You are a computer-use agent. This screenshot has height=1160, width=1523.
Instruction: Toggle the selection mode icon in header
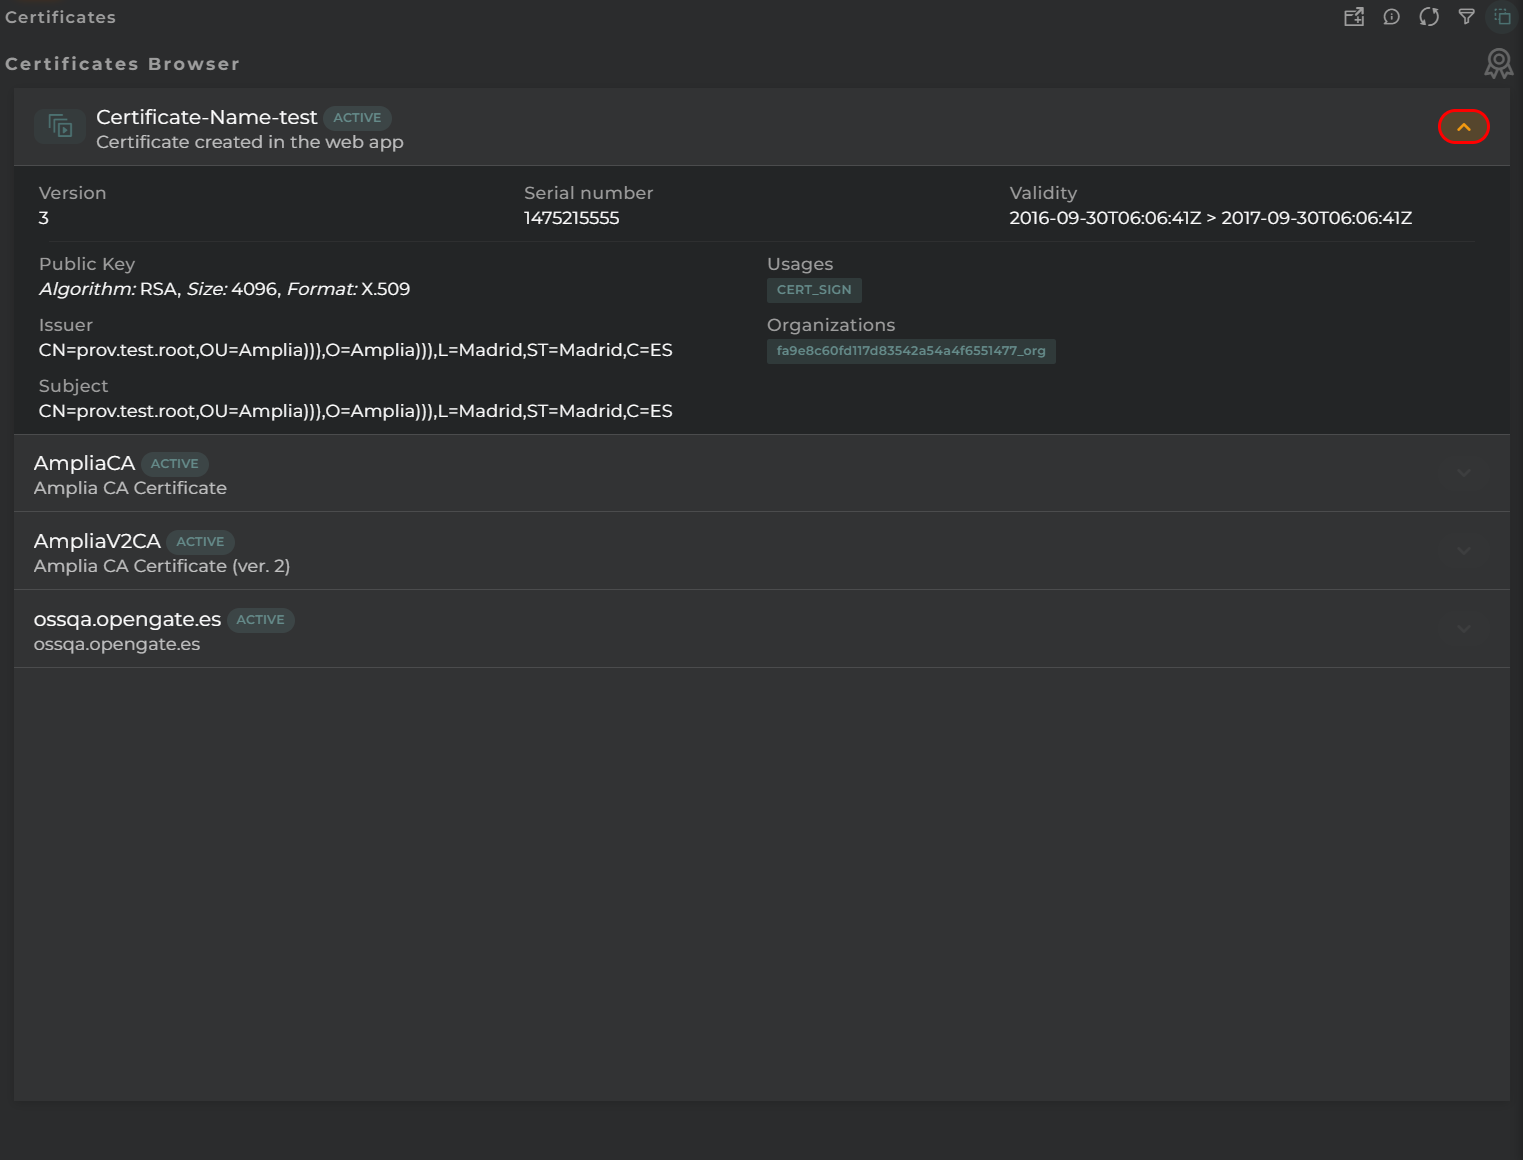[1502, 17]
